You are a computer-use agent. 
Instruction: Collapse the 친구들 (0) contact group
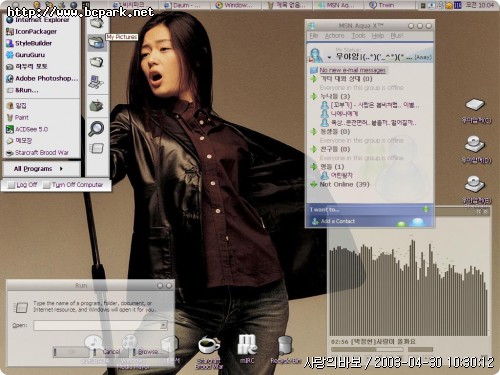313,149
